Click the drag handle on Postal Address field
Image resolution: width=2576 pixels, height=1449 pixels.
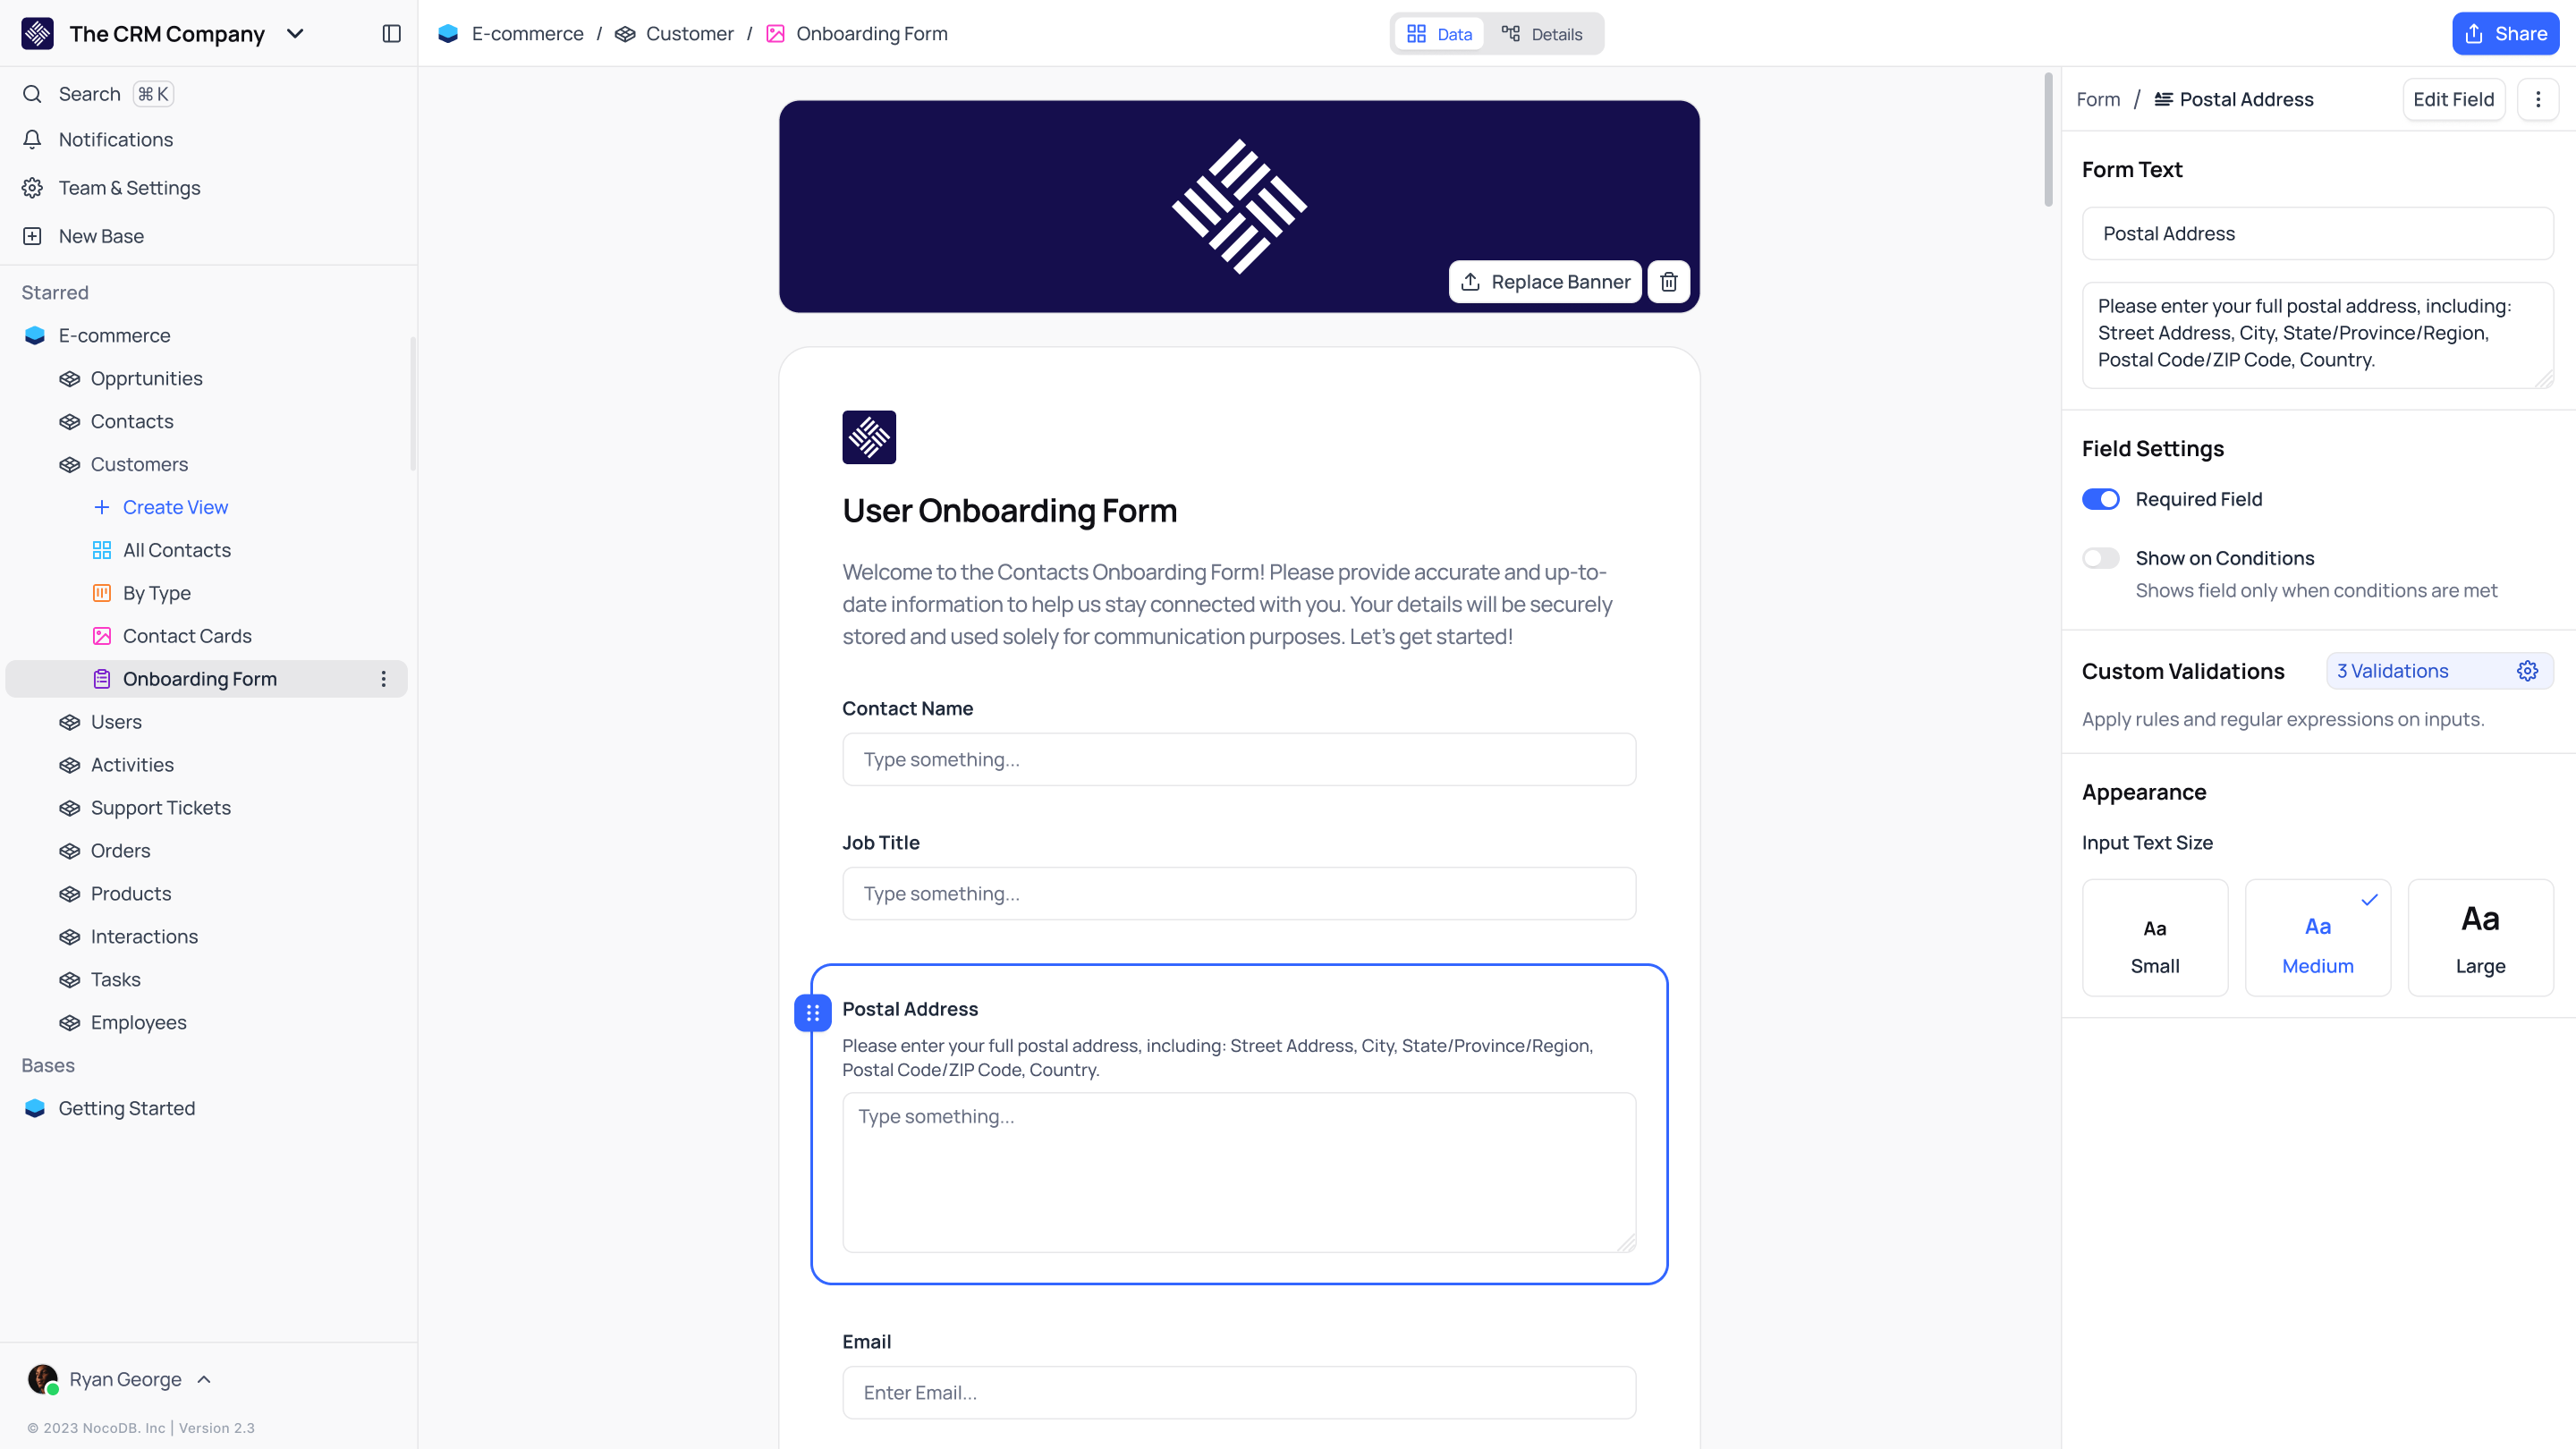pyautogui.click(x=812, y=1013)
